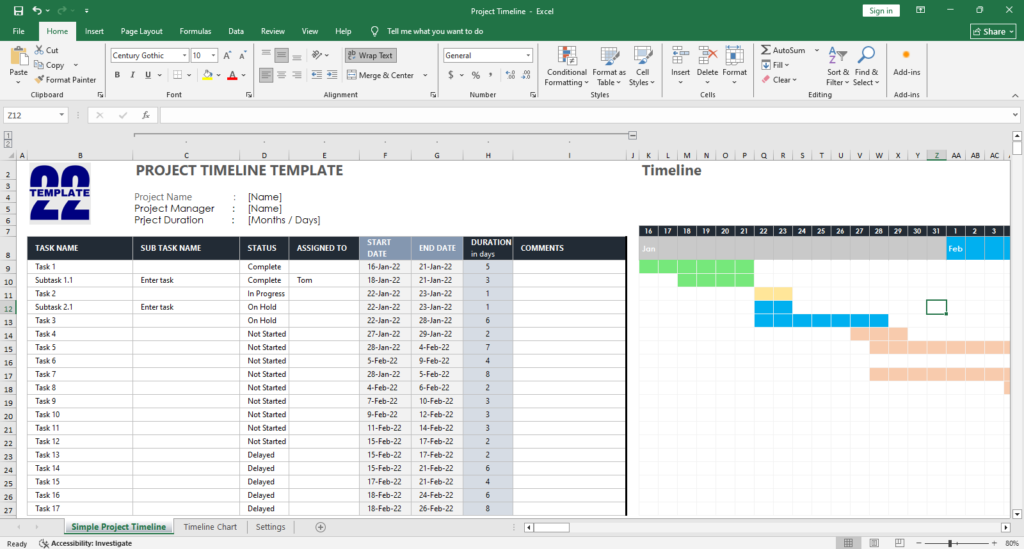Switch to the Review ribbon tab
The height and width of the screenshot is (549, 1024).
pyautogui.click(x=272, y=31)
